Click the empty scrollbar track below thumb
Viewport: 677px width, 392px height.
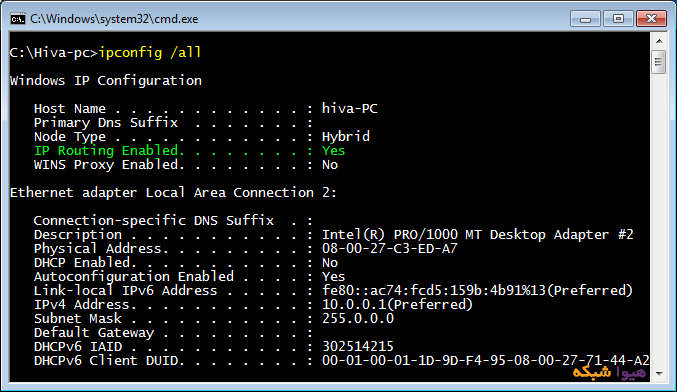click(x=659, y=220)
